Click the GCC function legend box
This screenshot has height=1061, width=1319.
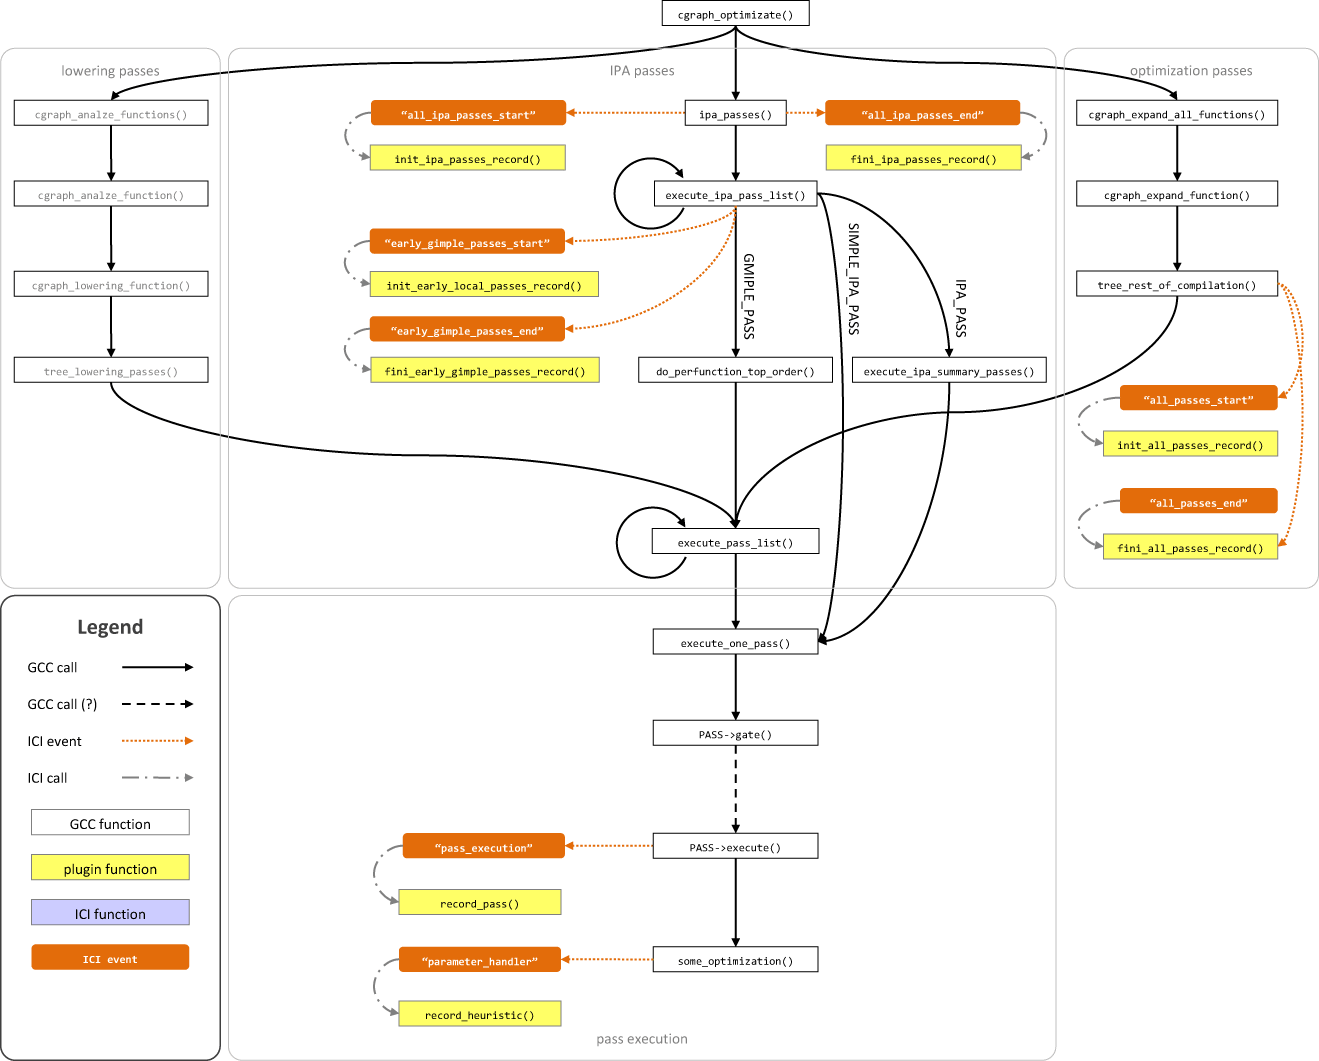[110, 823]
